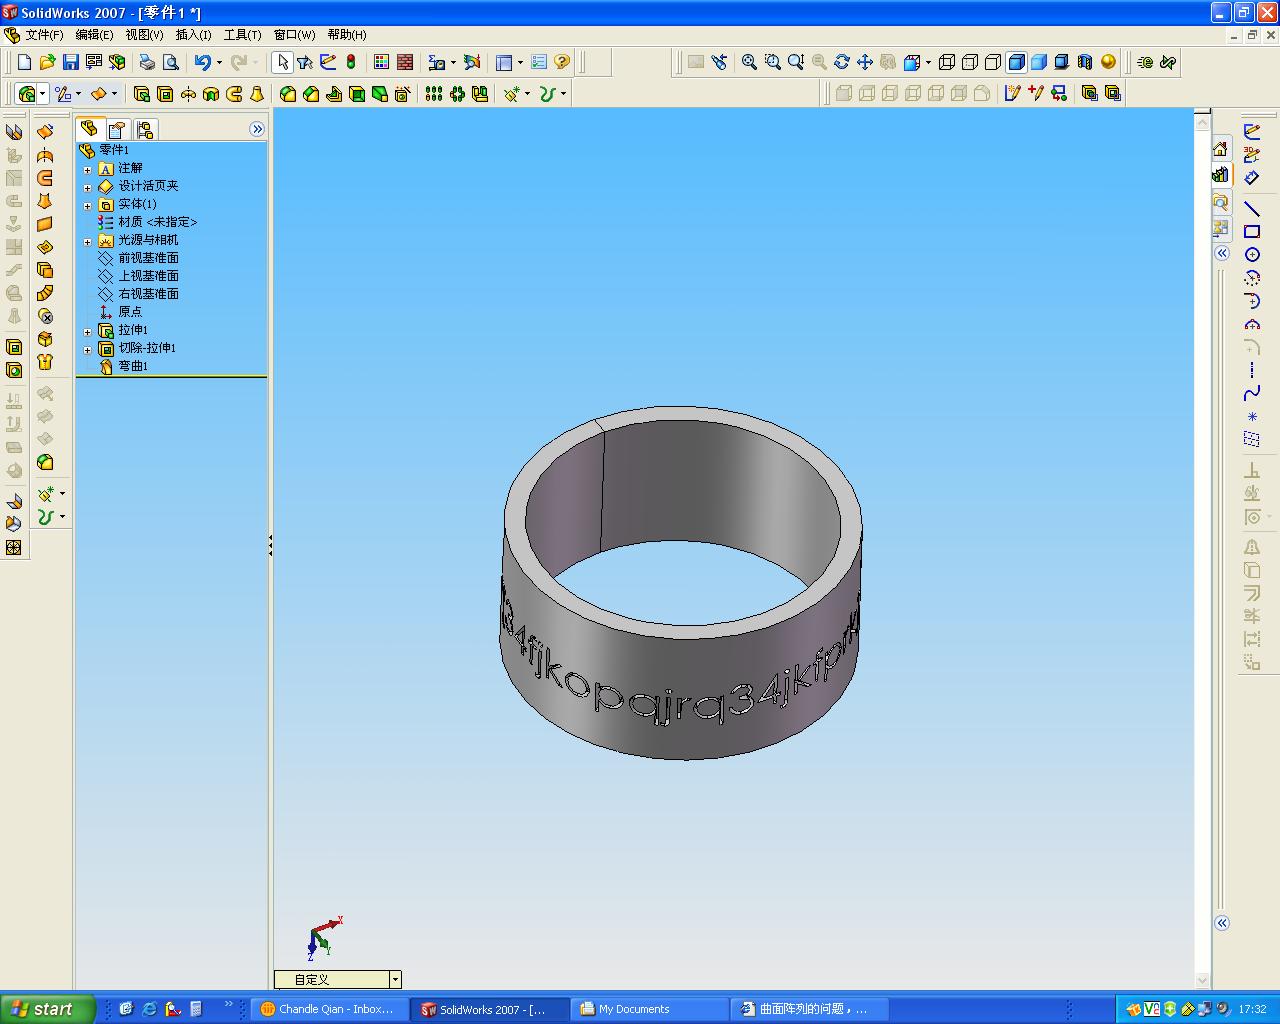Click the Rib feature icon

click(x=334, y=94)
